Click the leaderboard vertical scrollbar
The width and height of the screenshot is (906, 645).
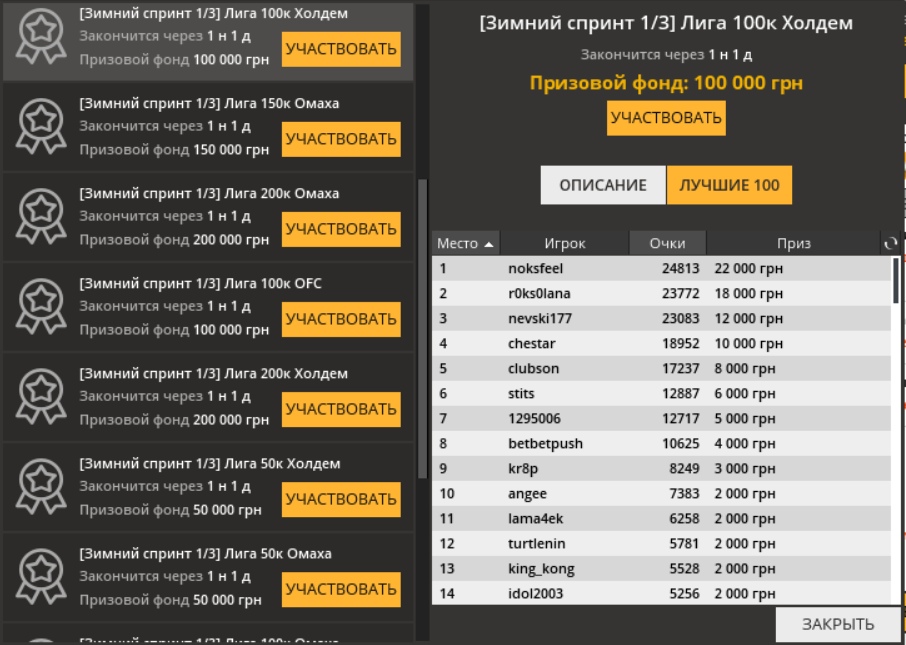pyautogui.click(x=896, y=281)
